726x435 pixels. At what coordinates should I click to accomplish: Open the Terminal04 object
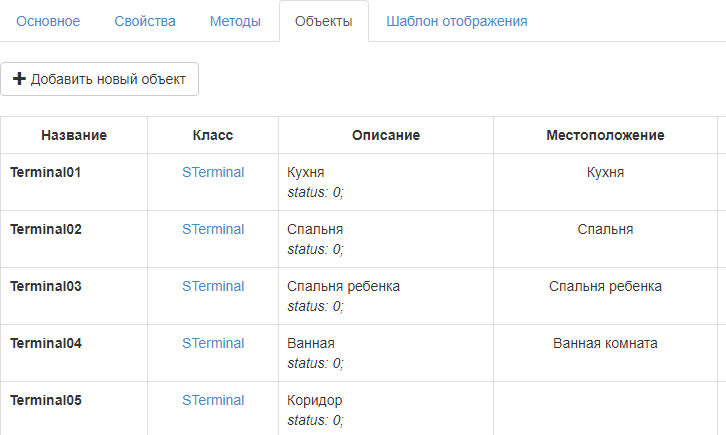(x=45, y=343)
